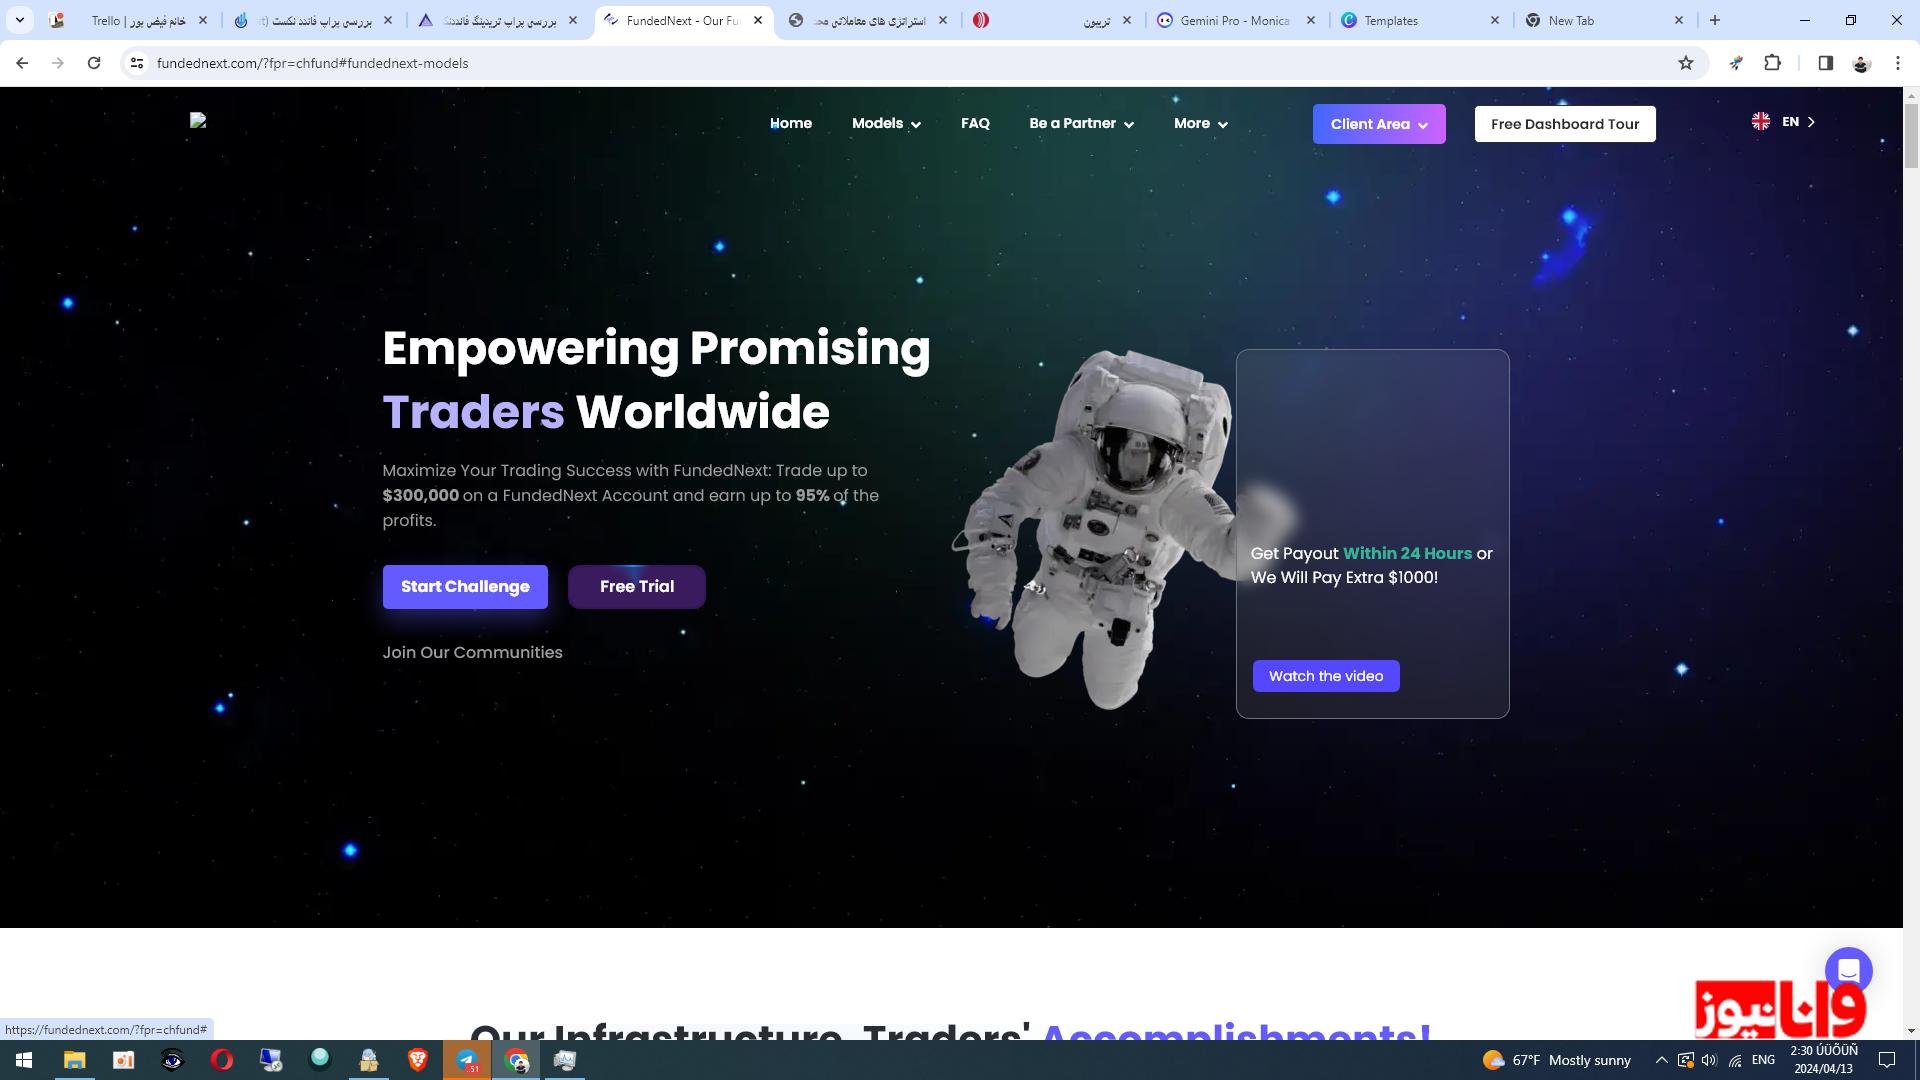Show hidden system tray icons
Screen dimensions: 1920x1080
tap(1661, 1060)
